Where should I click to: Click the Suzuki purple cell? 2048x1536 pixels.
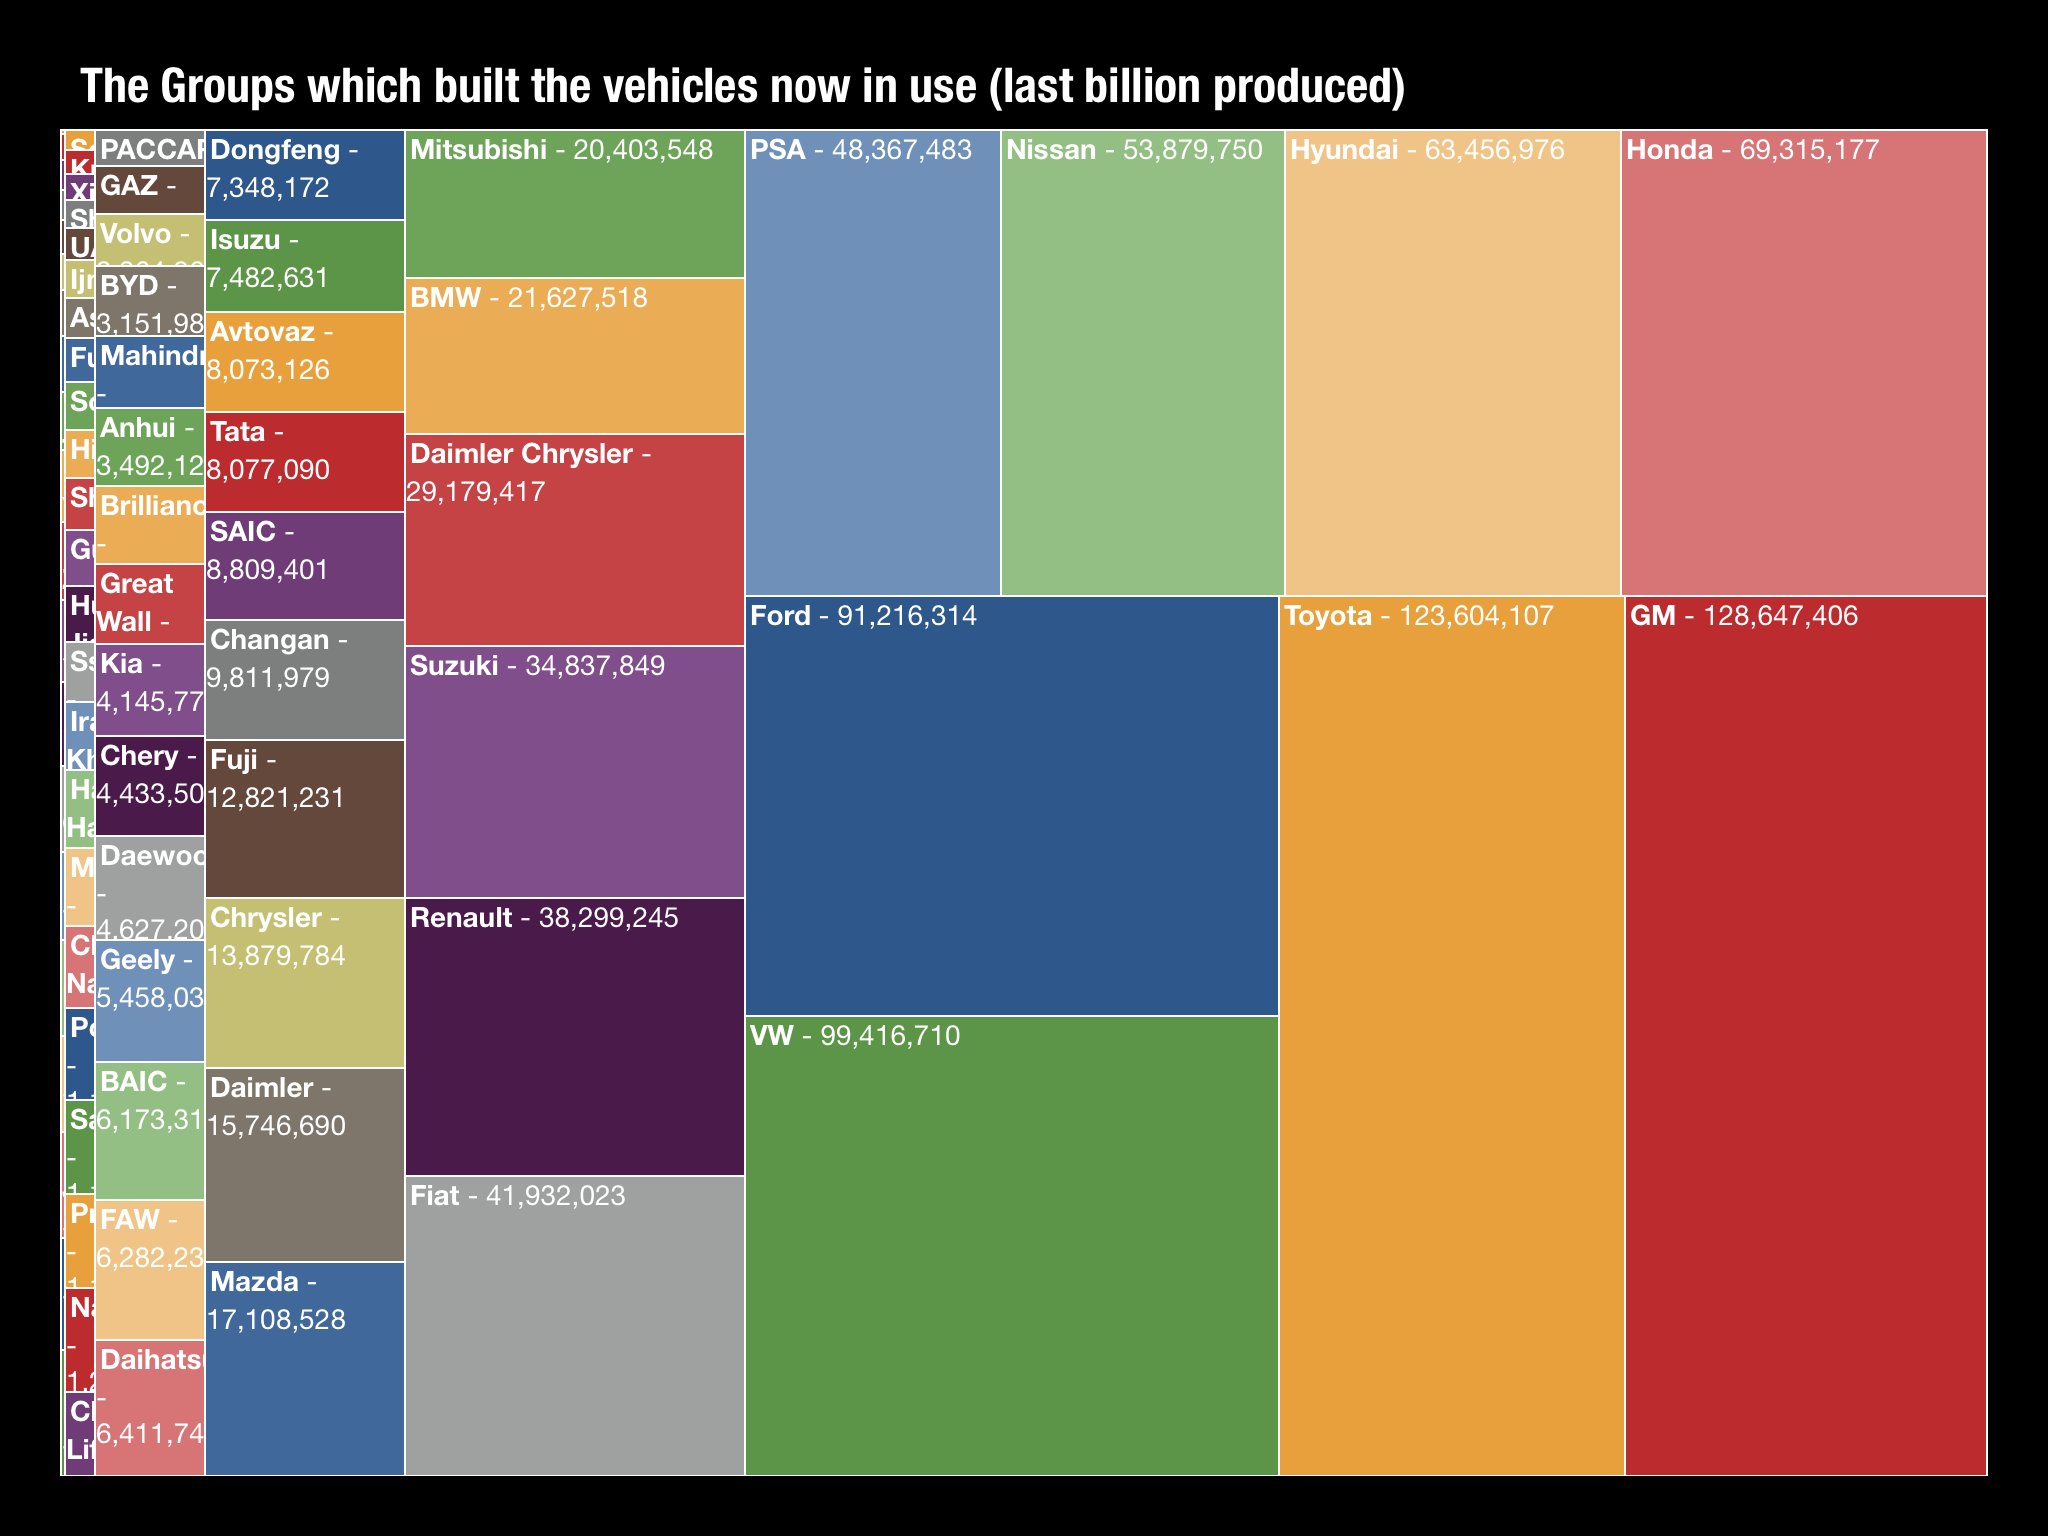[575, 772]
